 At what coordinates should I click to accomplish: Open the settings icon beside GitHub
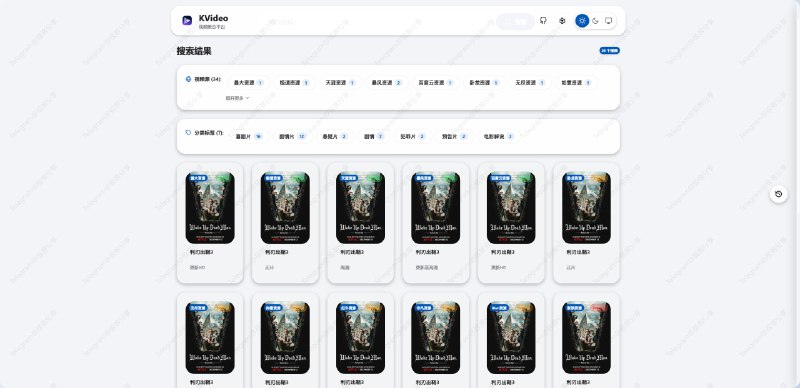coord(562,21)
